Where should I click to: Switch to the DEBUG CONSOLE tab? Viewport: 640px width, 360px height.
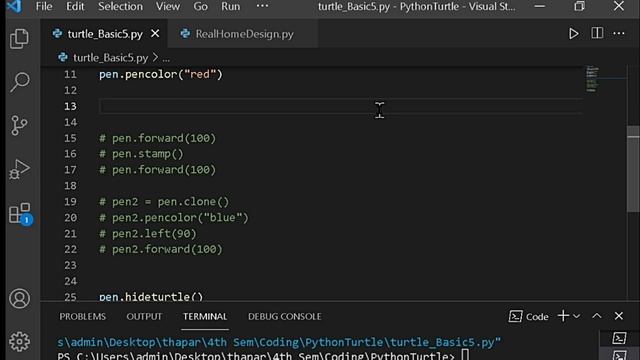tap(284, 316)
